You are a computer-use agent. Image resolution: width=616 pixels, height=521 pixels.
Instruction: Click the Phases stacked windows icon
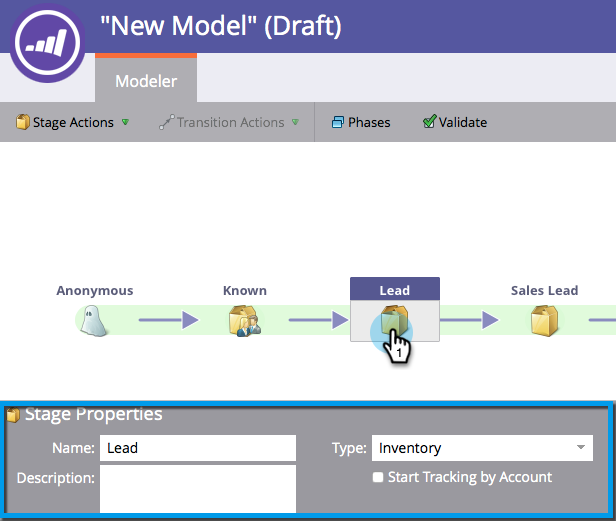pyautogui.click(x=337, y=122)
